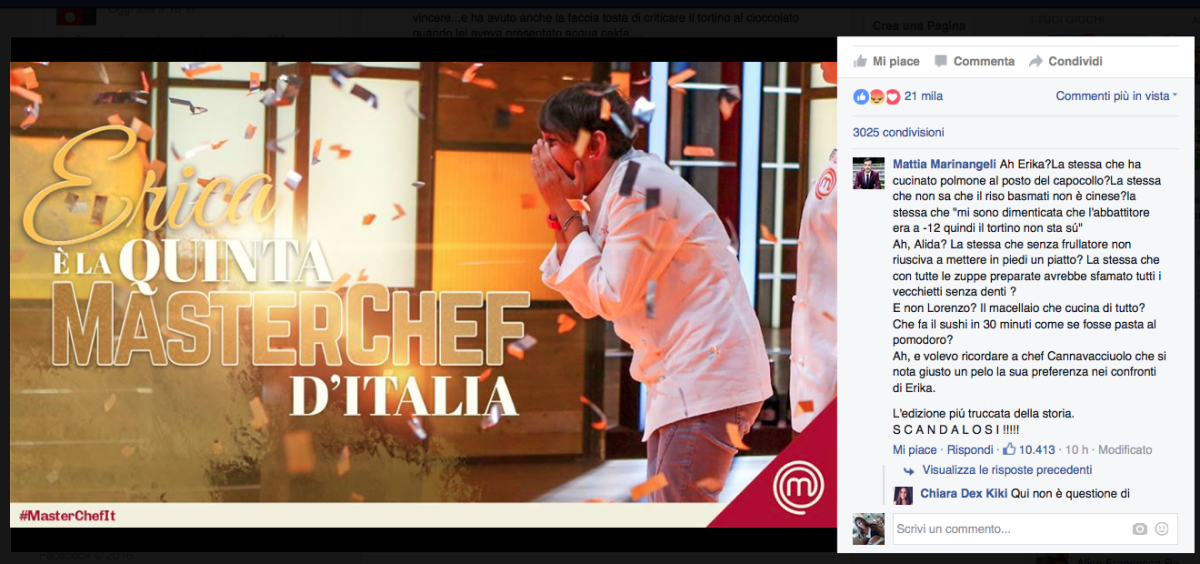Image resolution: width=1200 pixels, height=564 pixels.
Task: Click the thumbs-up icon next to 10.413
Action: pyautogui.click(x=1009, y=449)
